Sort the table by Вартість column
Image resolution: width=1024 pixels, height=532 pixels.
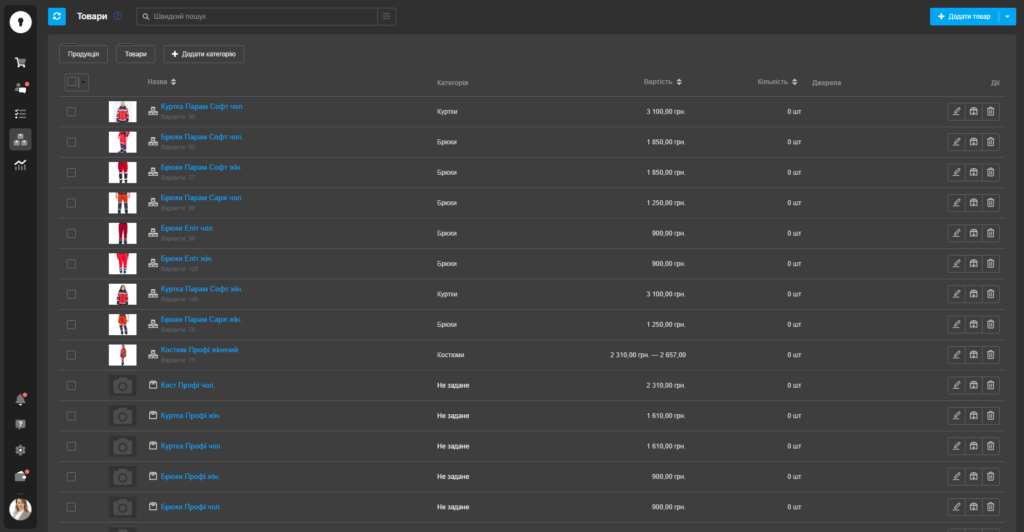pyautogui.click(x=664, y=82)
